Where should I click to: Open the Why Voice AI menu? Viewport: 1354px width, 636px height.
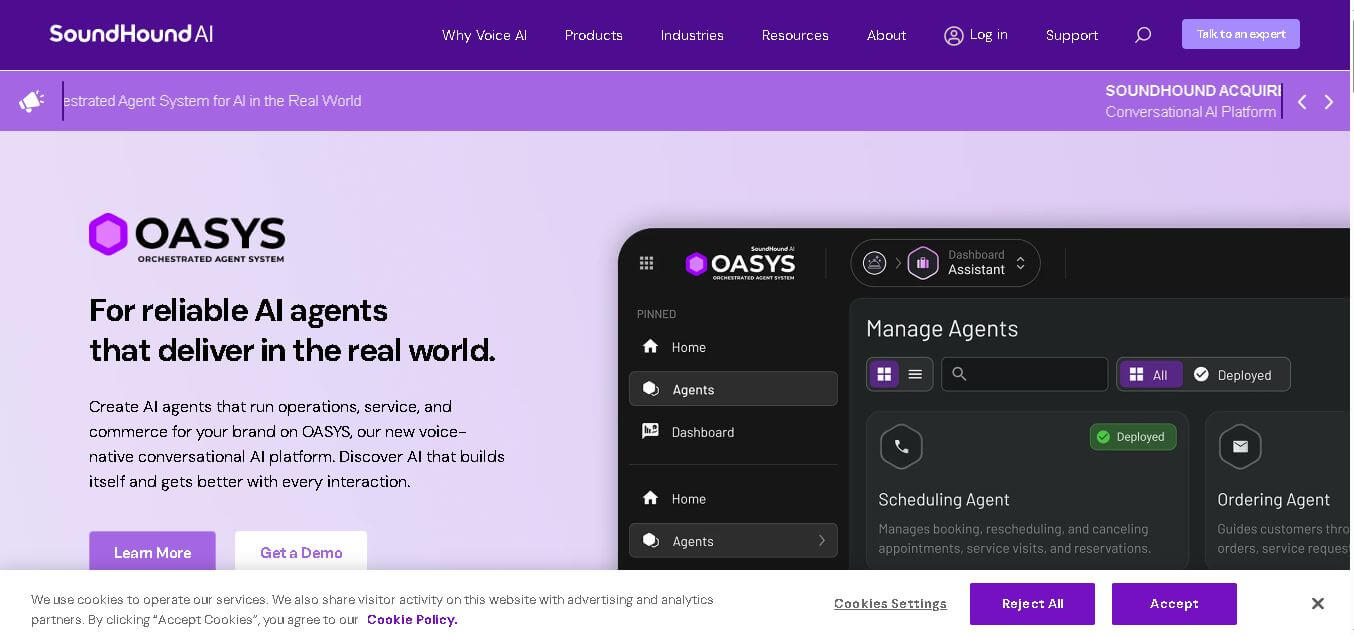click(484, 35)
